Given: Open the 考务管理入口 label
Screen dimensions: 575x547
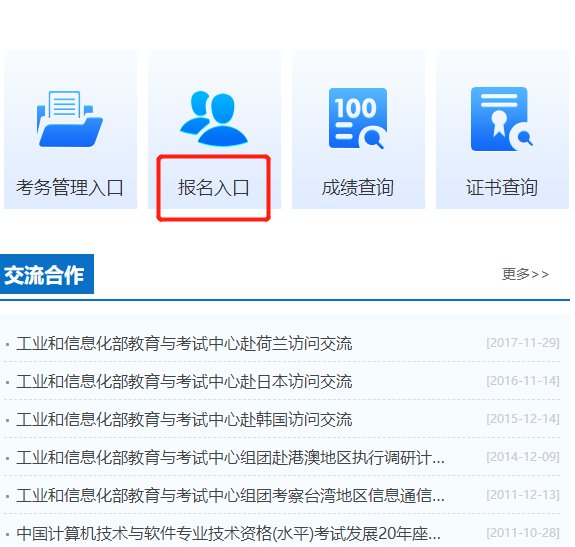Looking at the screenshot, I should 70,187.
